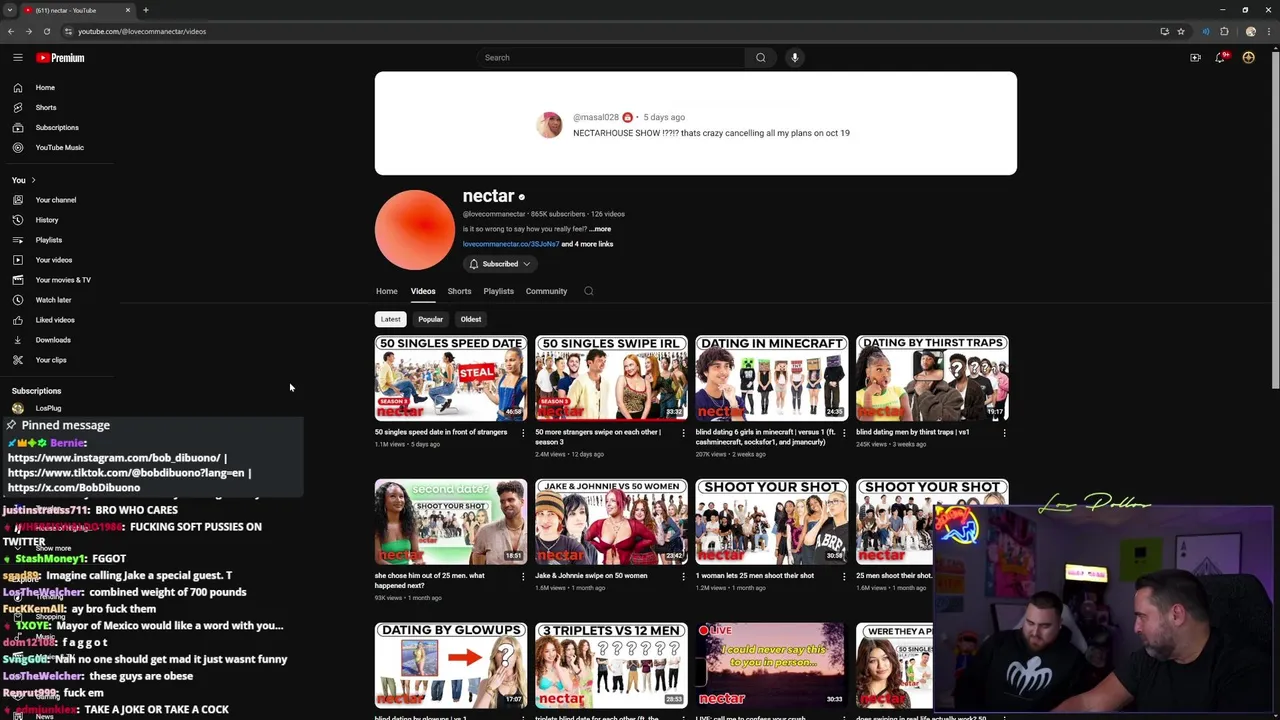Click the YouTube search input field

tap(610, 58)
